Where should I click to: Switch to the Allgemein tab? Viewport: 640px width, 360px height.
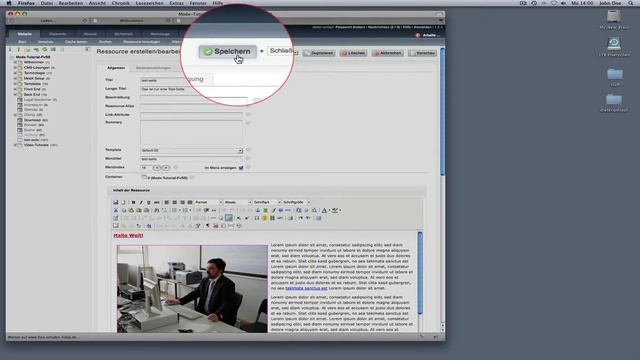tap(116, 68)
